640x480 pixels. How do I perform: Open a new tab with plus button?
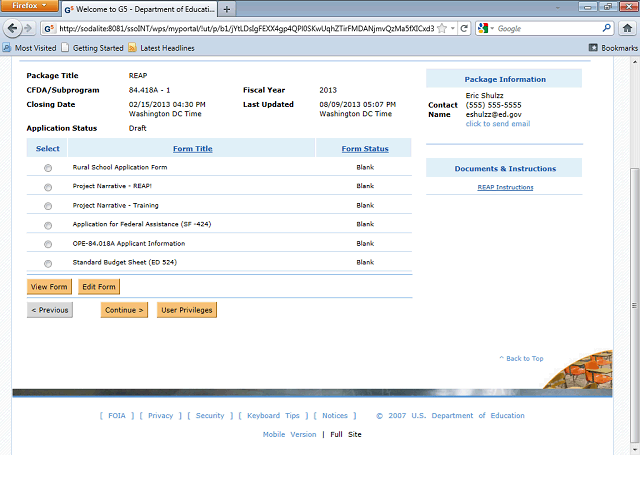(x=227, y=9)
